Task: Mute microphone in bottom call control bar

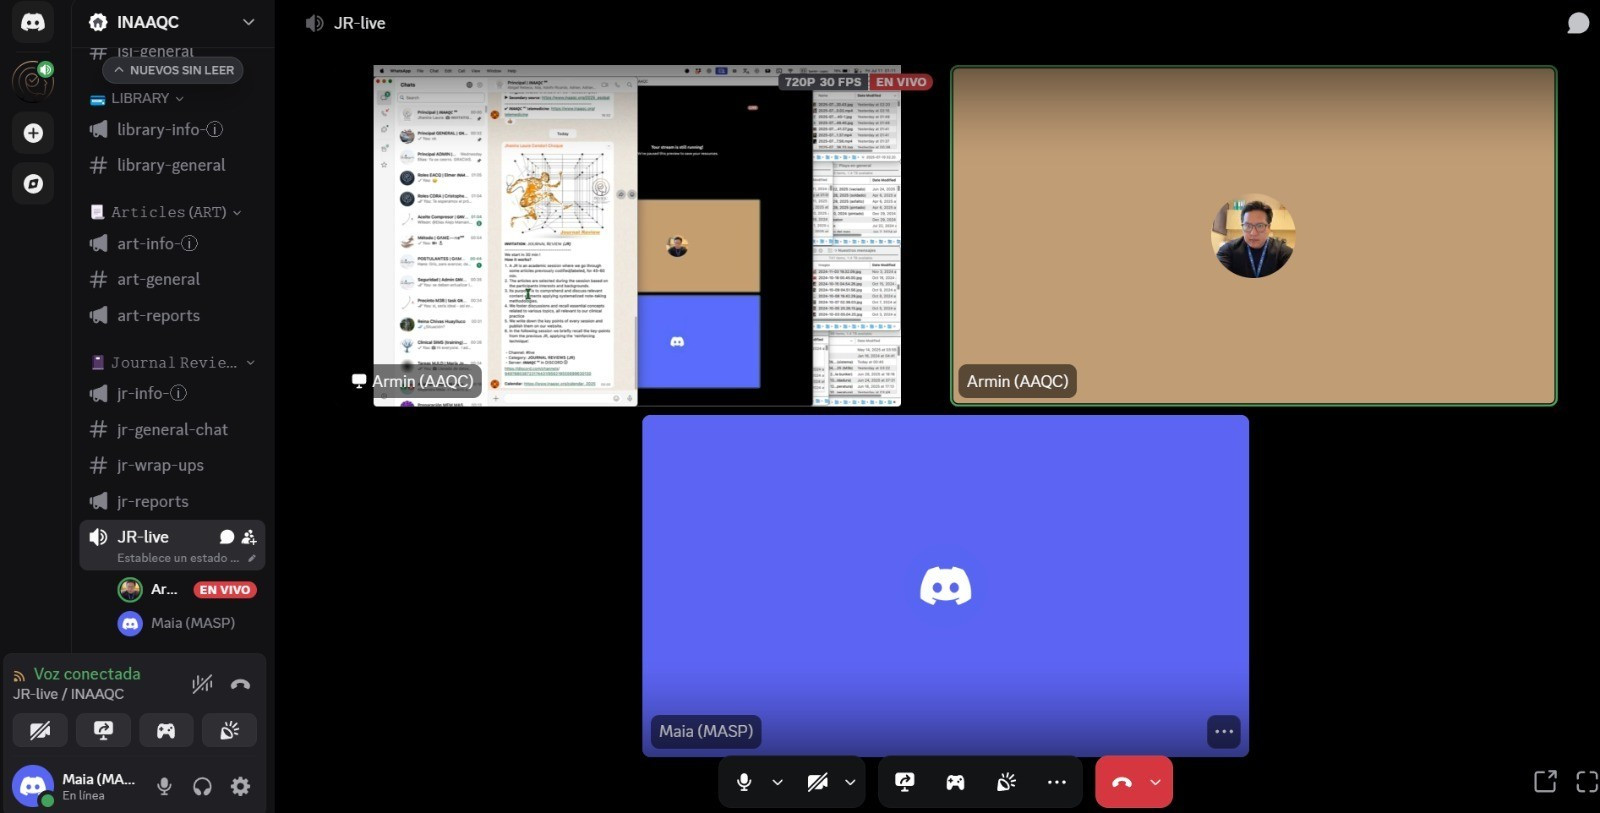Action: tap(744, 782)
